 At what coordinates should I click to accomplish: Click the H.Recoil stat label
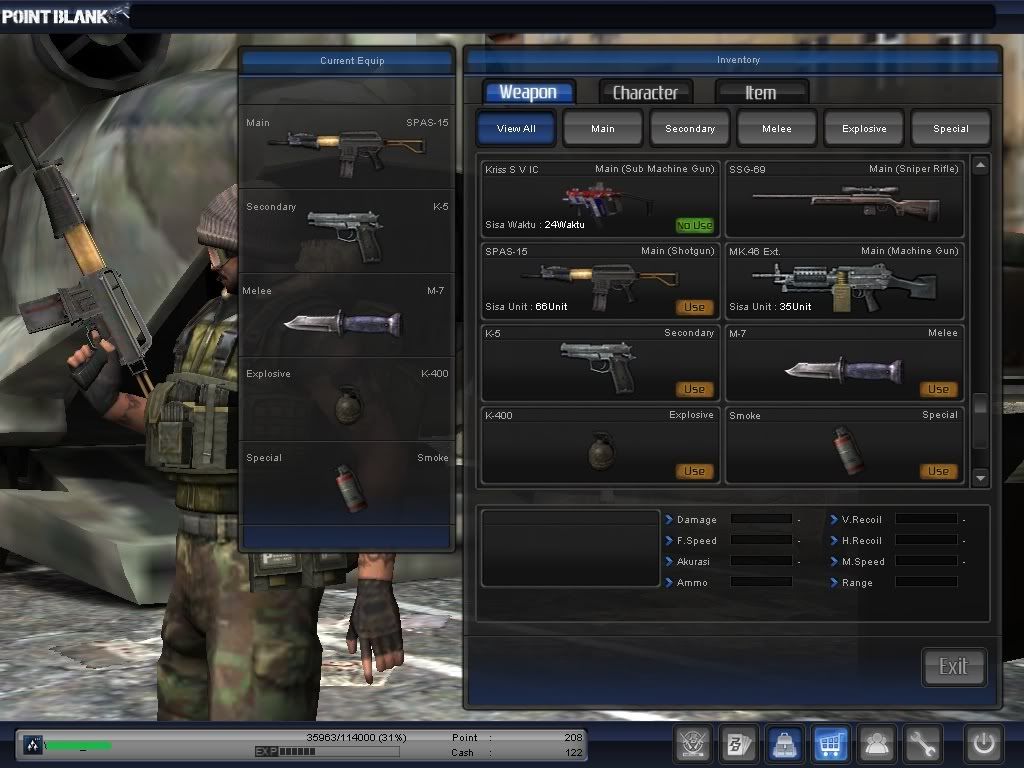tap(862, 541)
